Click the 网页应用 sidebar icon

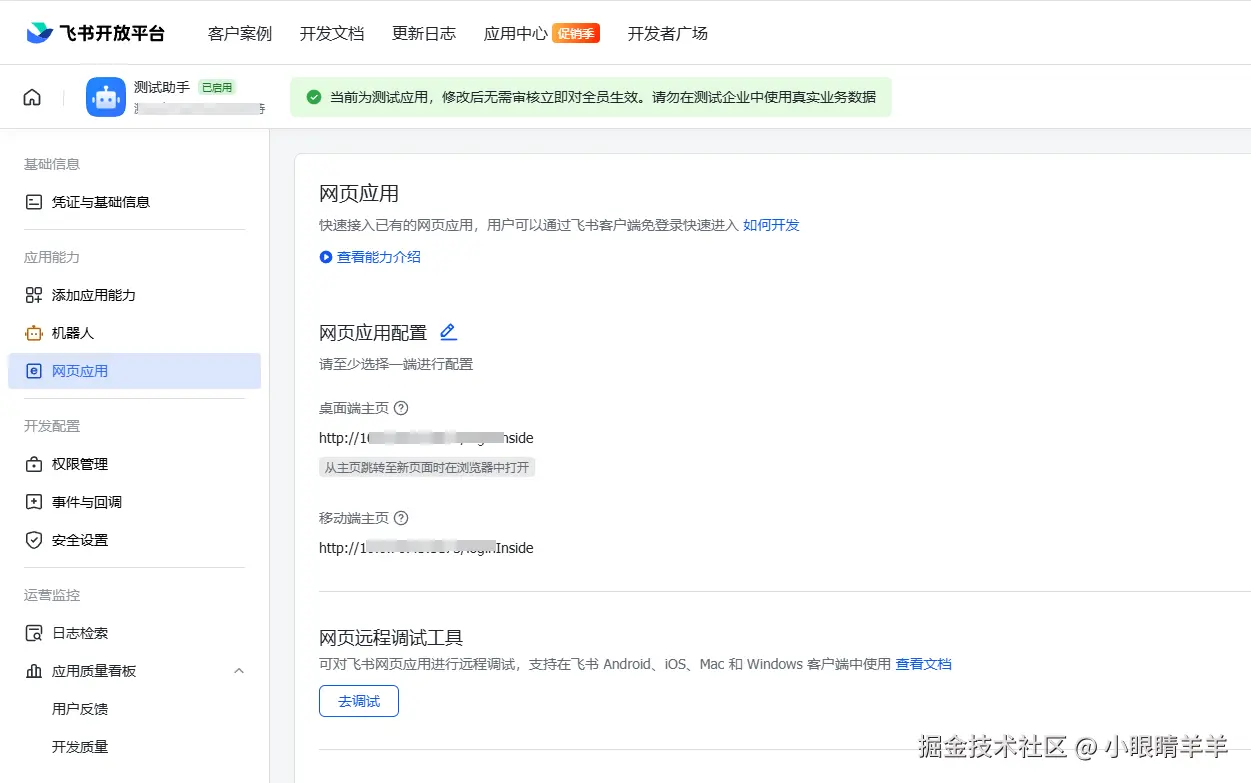tap(34, 371)
